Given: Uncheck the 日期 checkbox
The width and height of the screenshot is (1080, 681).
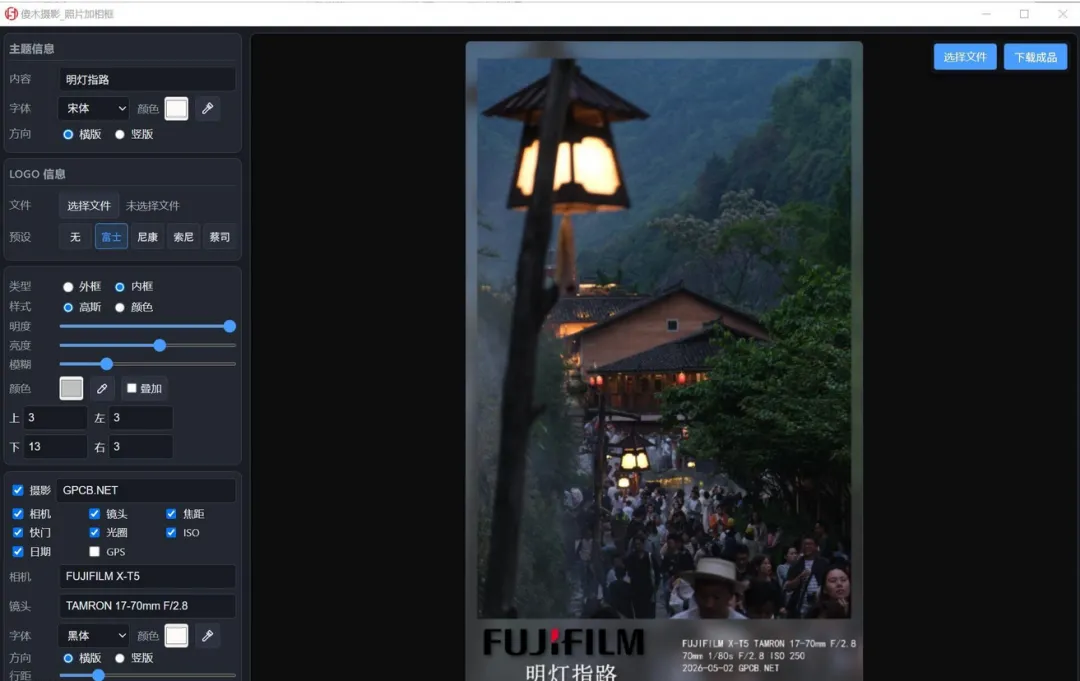Looking at the screenshot, I should 18,552.
